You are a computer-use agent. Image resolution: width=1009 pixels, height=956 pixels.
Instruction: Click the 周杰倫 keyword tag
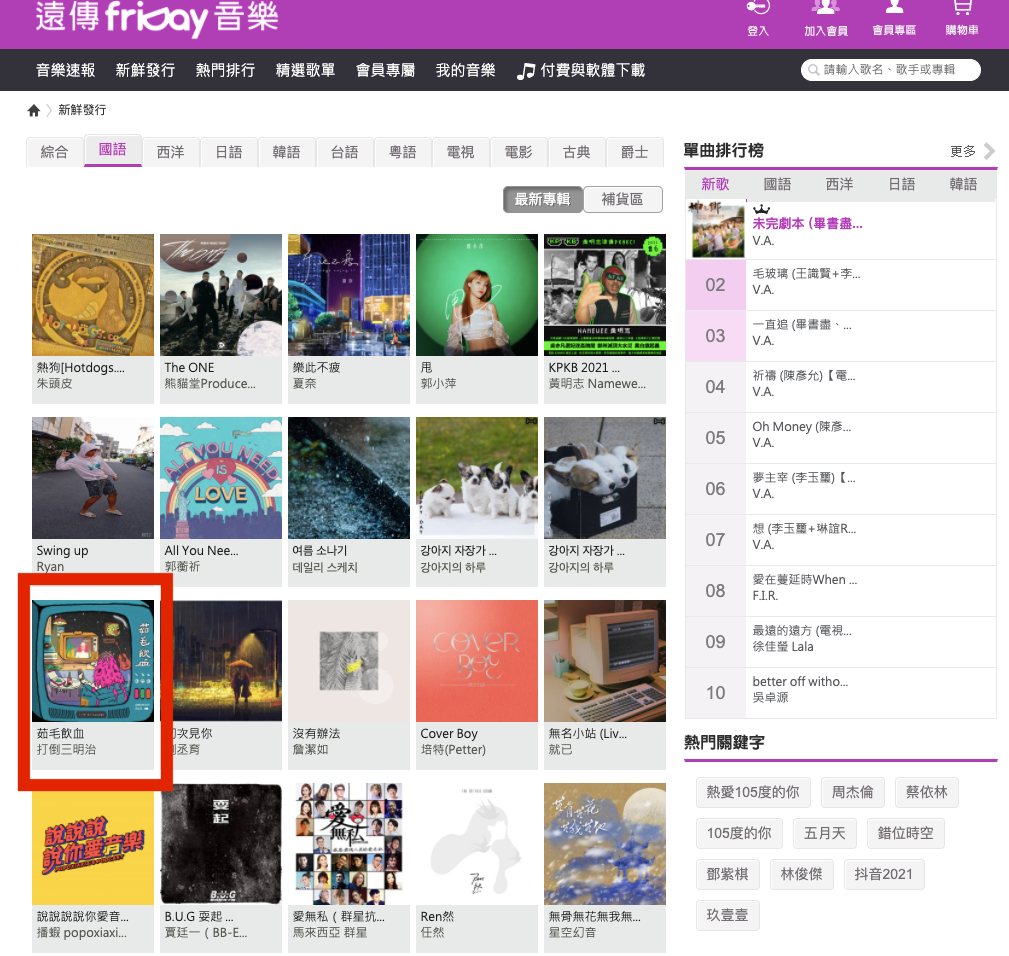(x=852, y=792)
